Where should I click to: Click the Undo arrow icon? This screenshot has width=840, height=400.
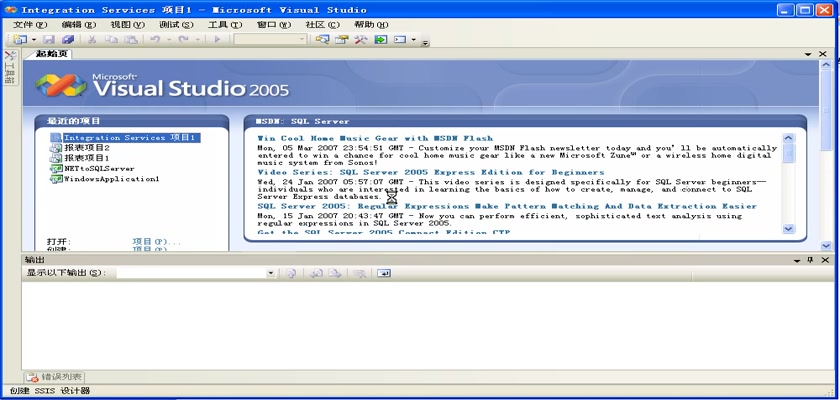point(155,40)
